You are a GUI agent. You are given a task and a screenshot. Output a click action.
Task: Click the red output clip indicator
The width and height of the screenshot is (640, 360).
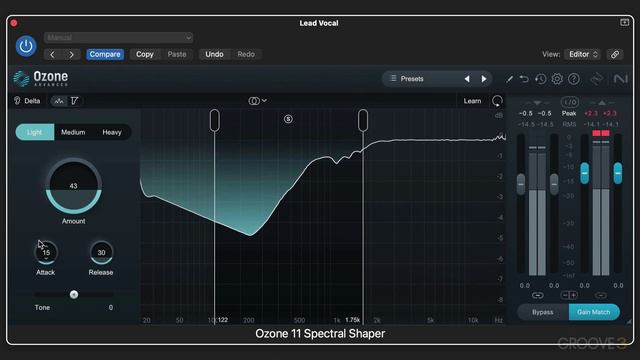pos(601,133)
